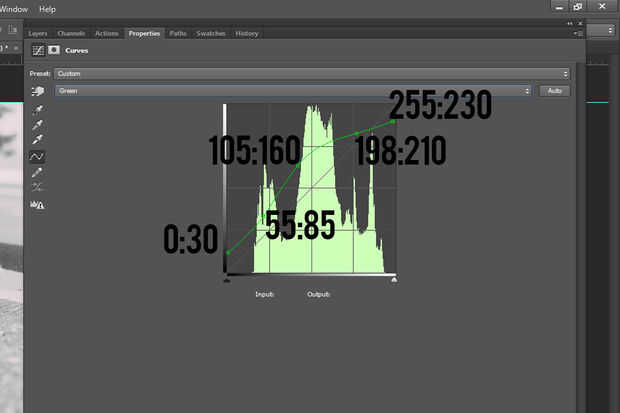Click the white point input slider
The width and height of the screenshot is (620, 413).
[394, 280]
